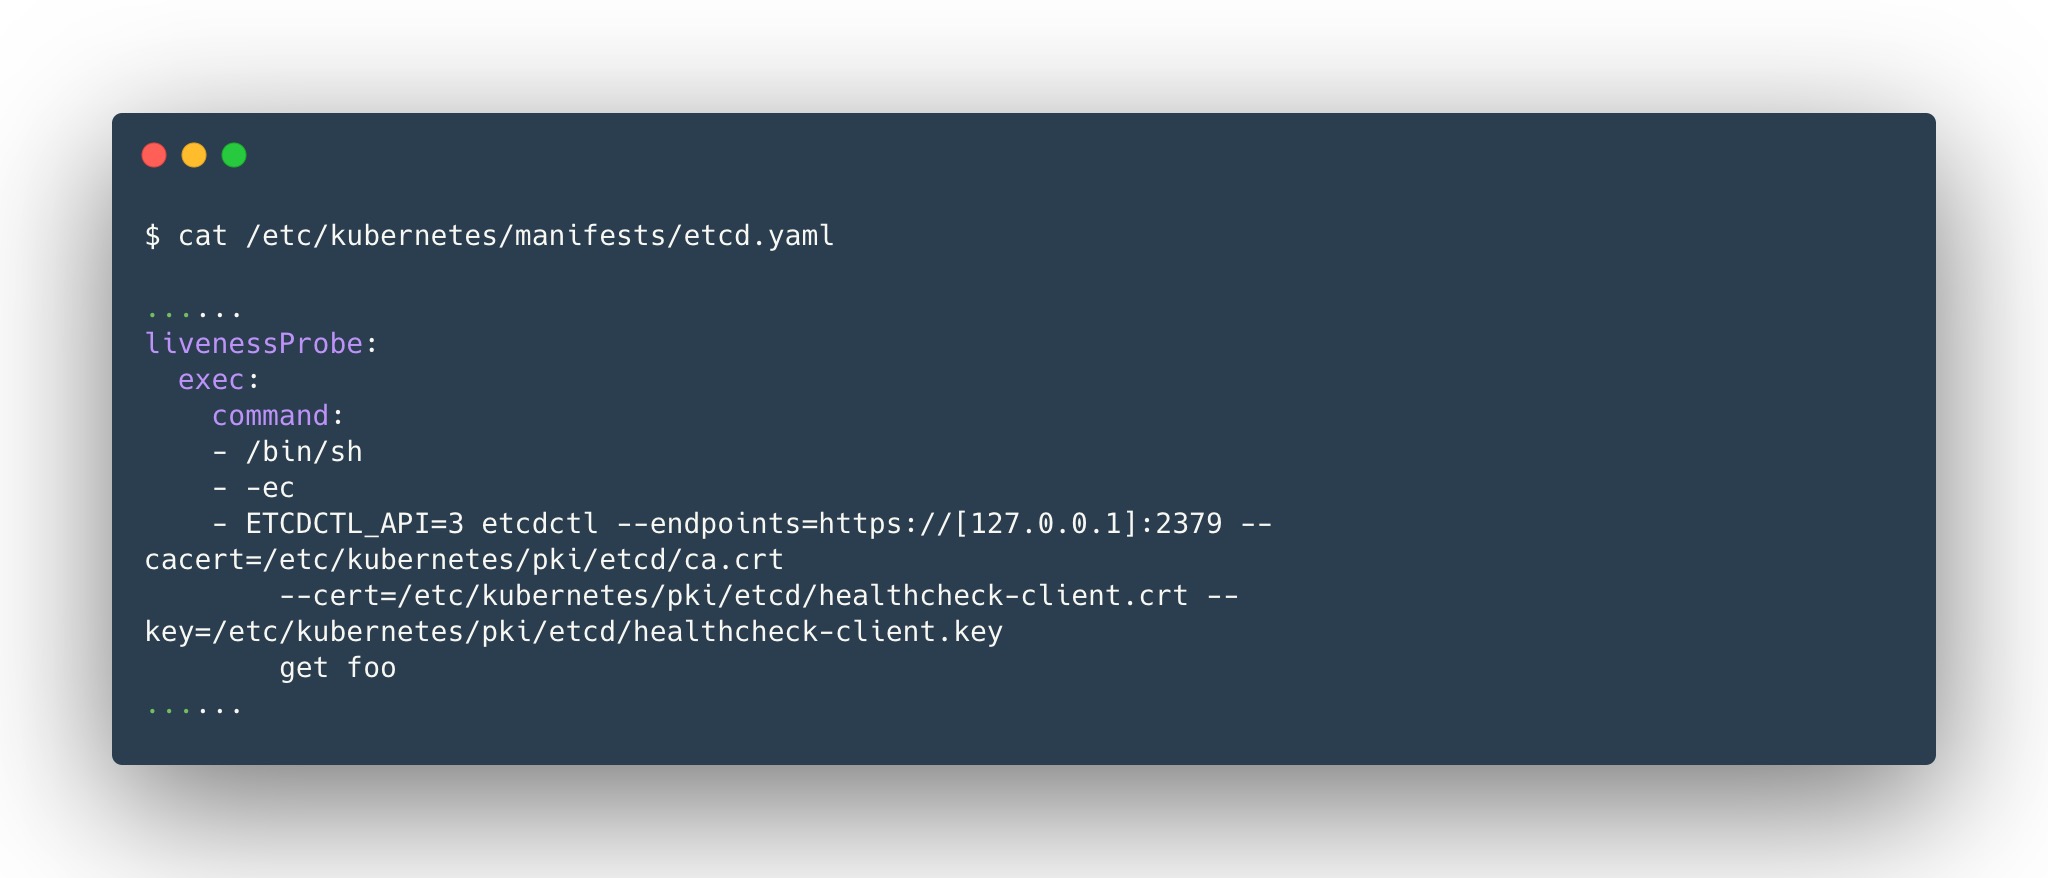
Task: Select the livenessProbe key
Action: tap(254, 344)
